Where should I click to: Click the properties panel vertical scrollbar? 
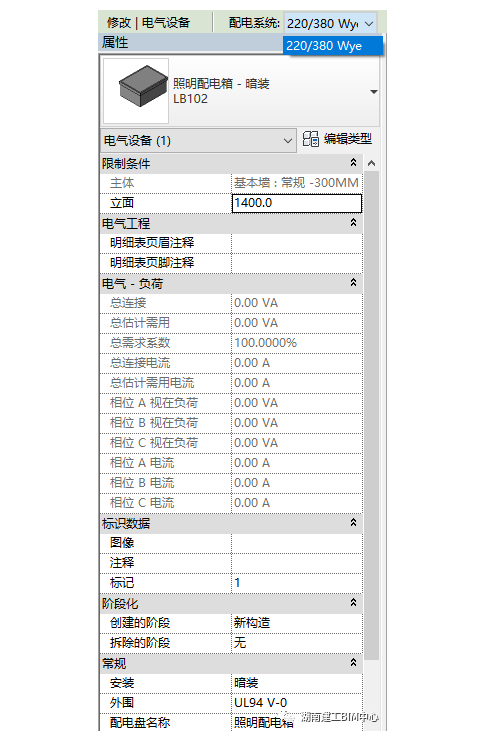pos(371,415)
